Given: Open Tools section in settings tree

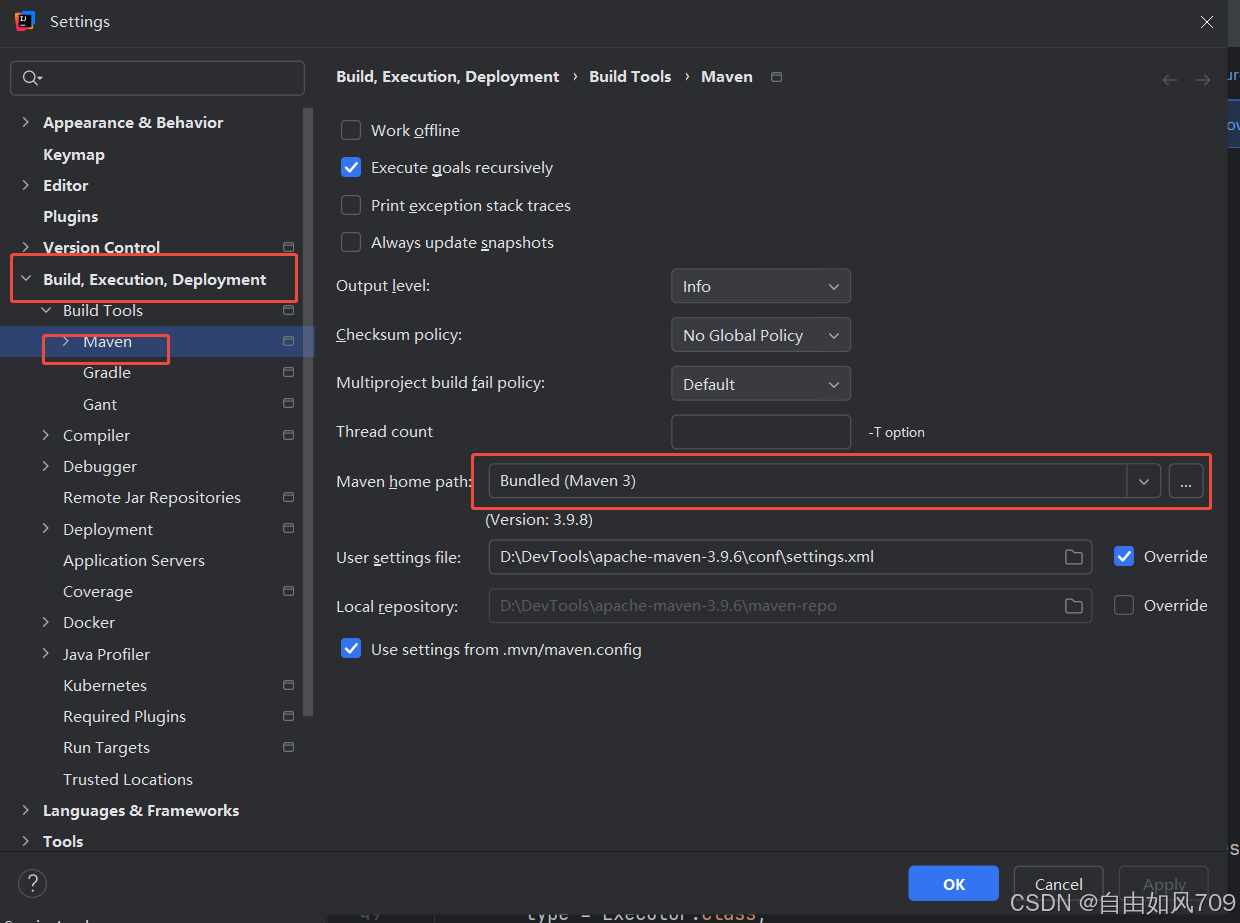Looking at the screenshot, I should pyautogui.click(x=63, y=842).
